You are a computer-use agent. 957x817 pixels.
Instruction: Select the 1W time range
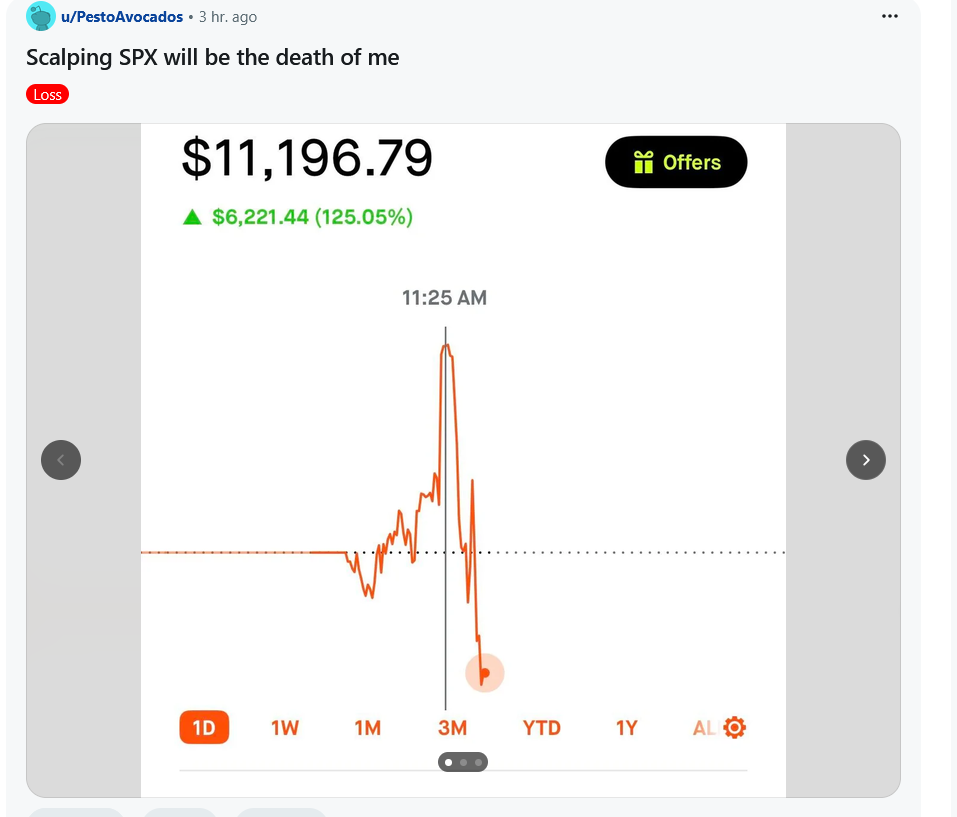click(284, 728)
